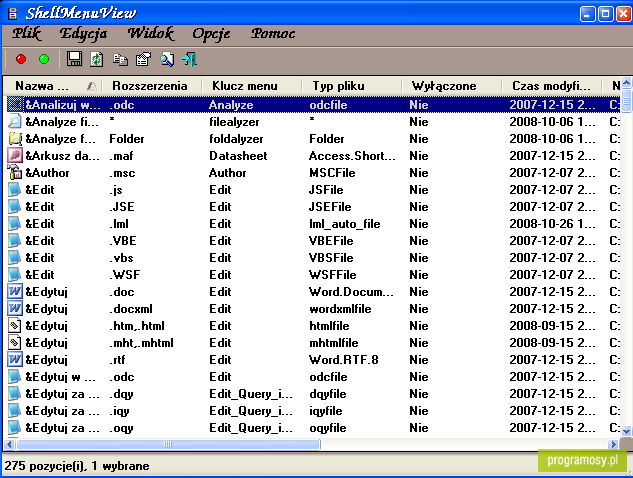The image size is (633, 478).
Task: Click Word icon of the .doc row
Action: click(x=15, y=291)
